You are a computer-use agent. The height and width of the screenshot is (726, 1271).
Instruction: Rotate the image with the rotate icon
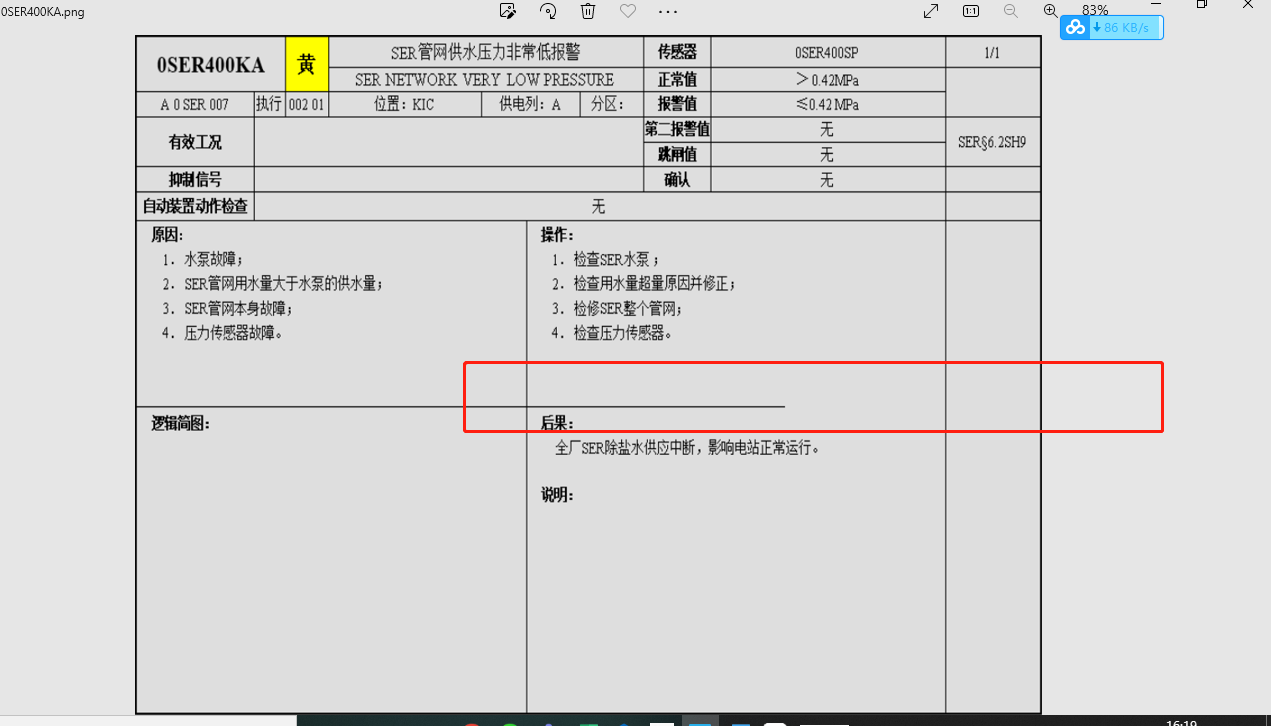[548, 11]
